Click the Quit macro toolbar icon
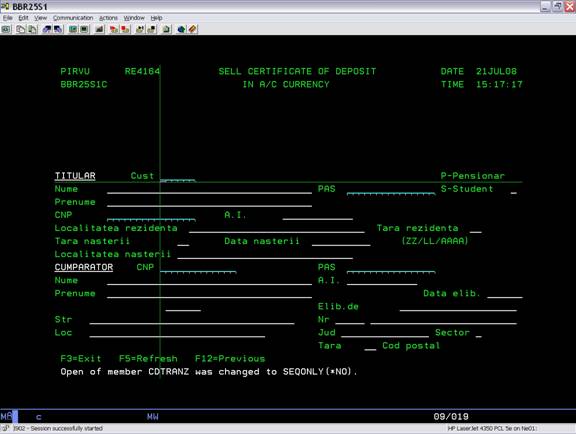The width and height of the screenshot is (576, 434). [x=151, y=29]
